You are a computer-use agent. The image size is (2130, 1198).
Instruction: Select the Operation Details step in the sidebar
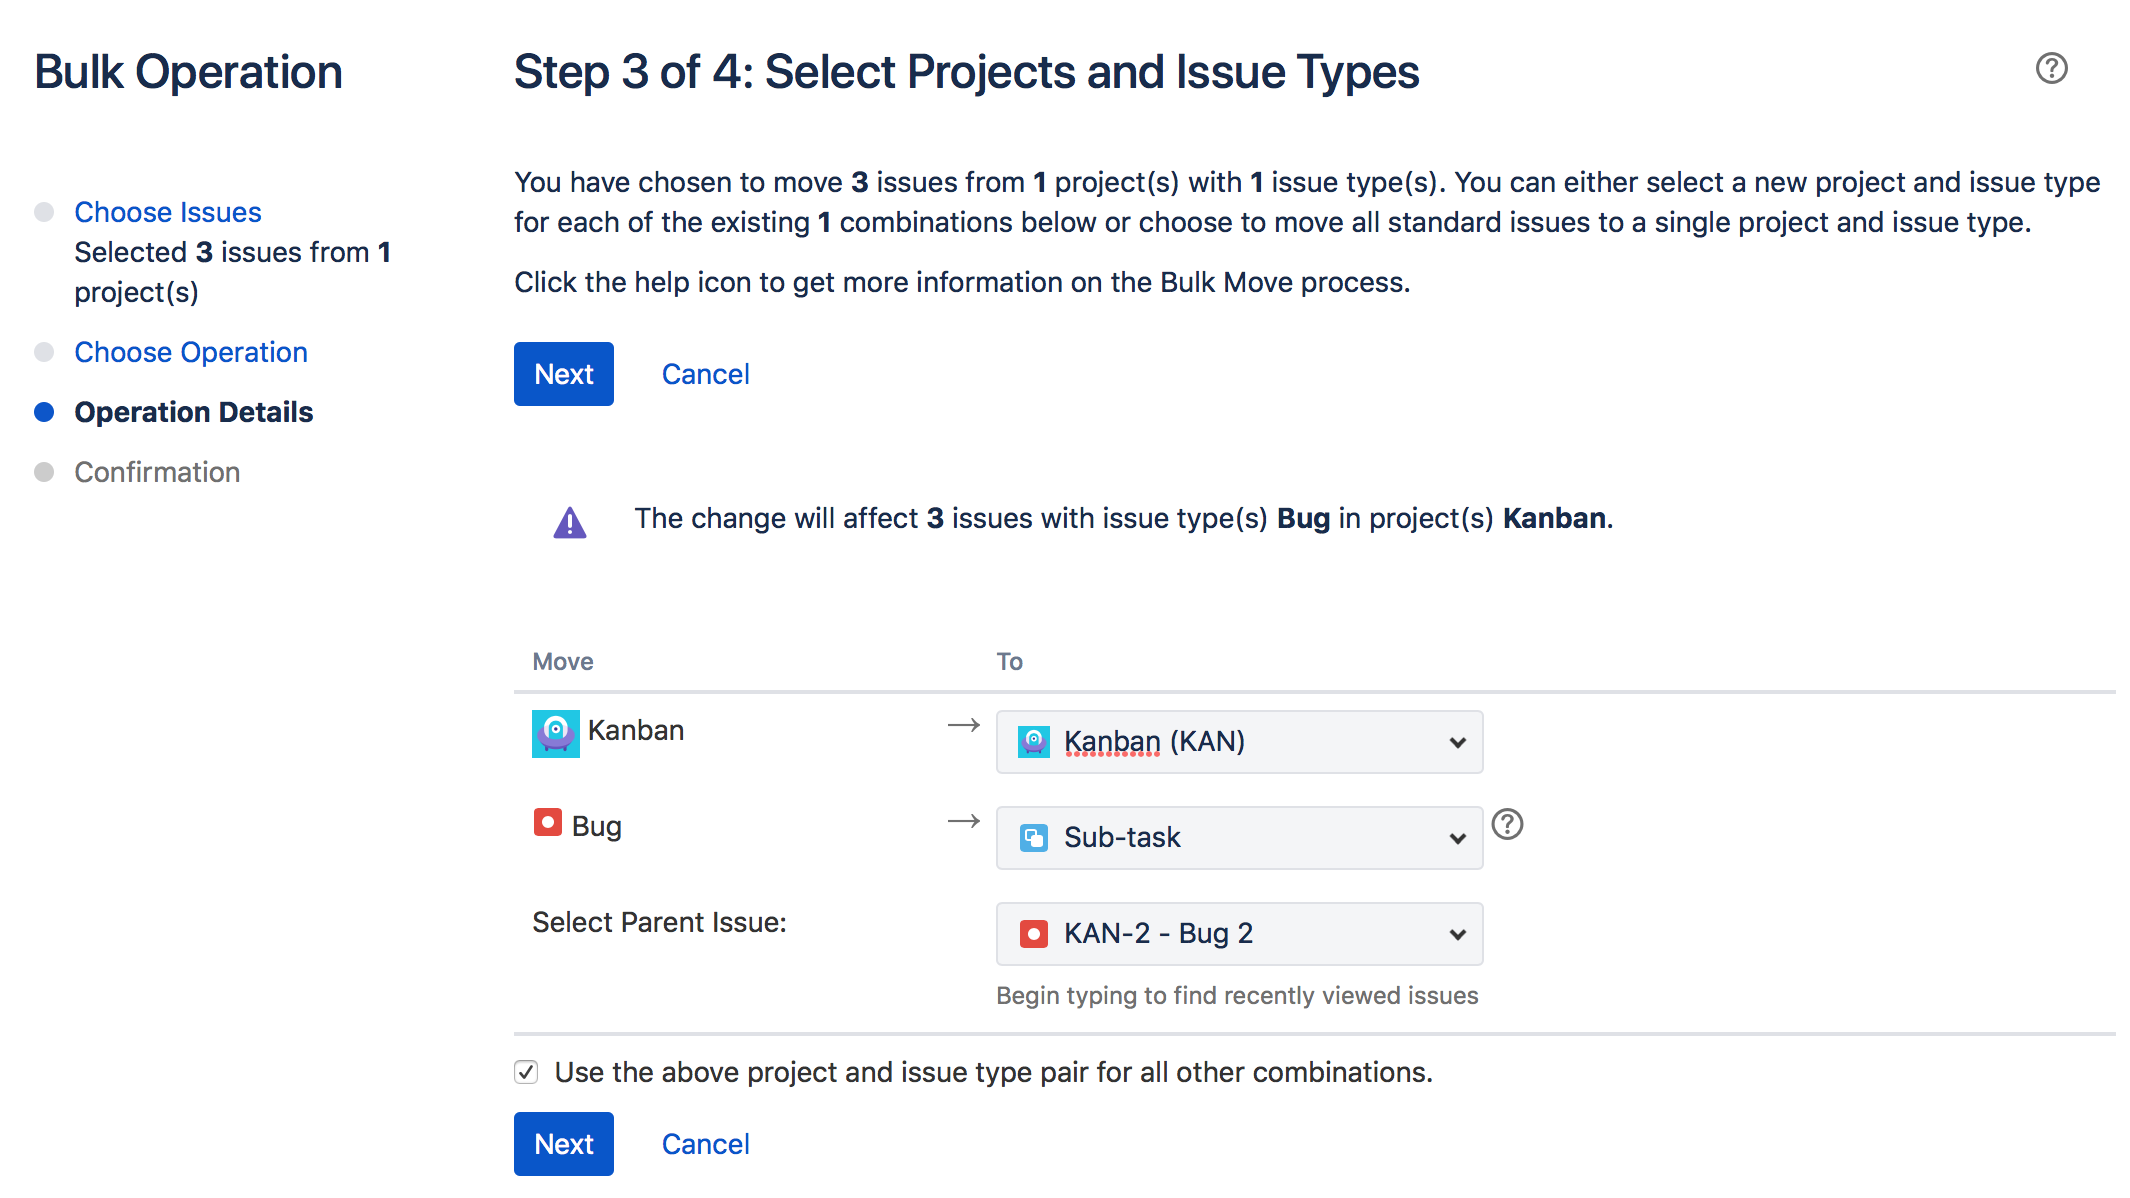click(194, 412)
